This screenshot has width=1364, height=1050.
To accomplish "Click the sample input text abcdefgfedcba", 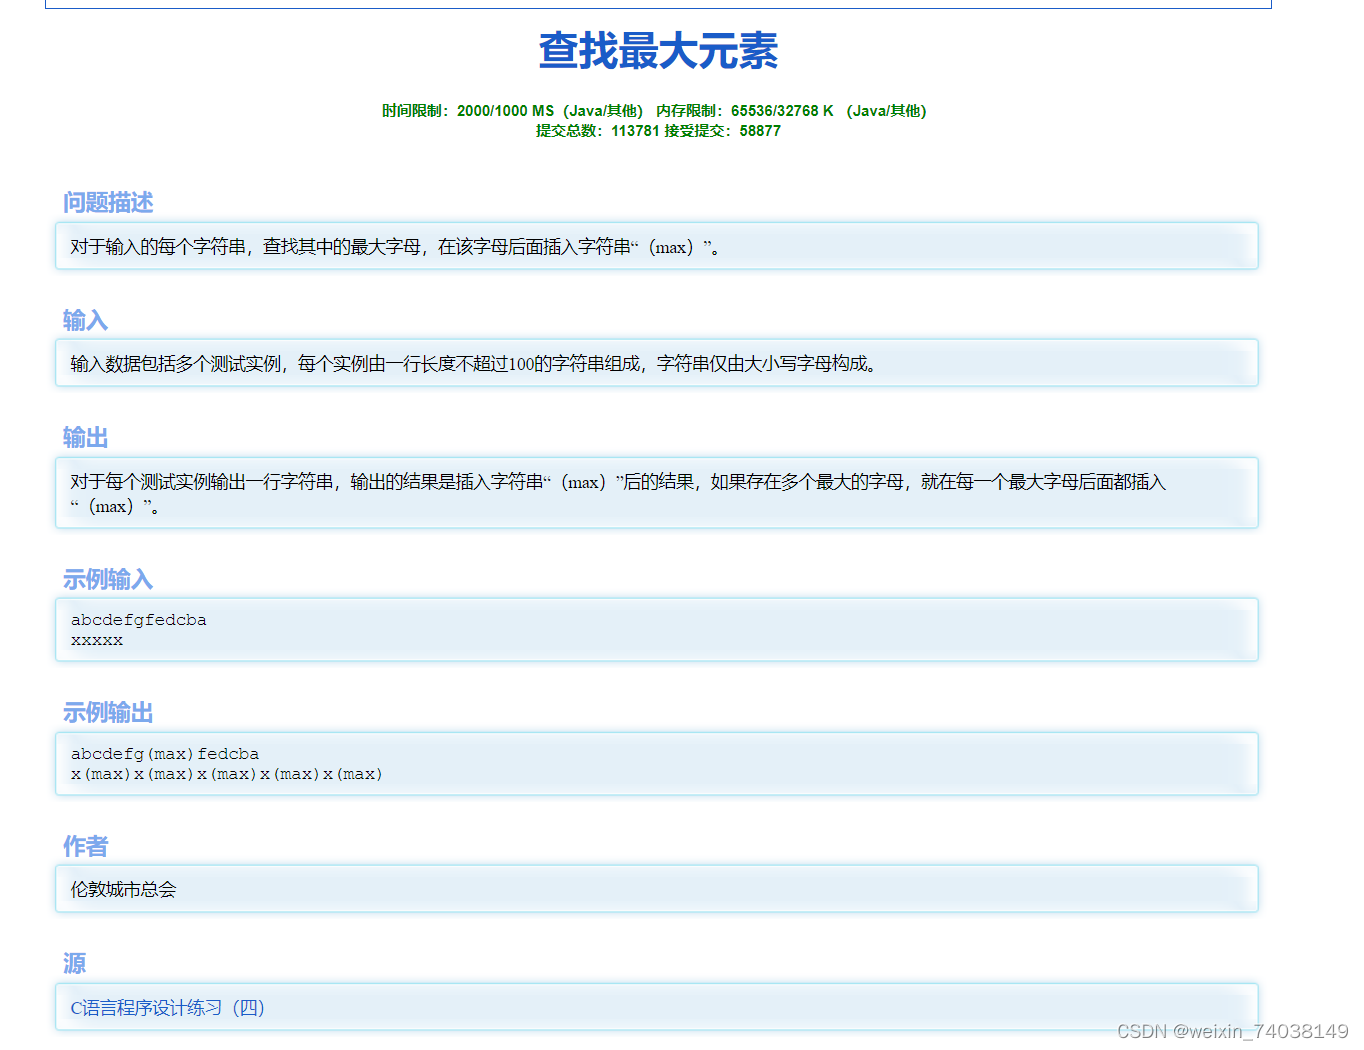I will coord(138,620).
